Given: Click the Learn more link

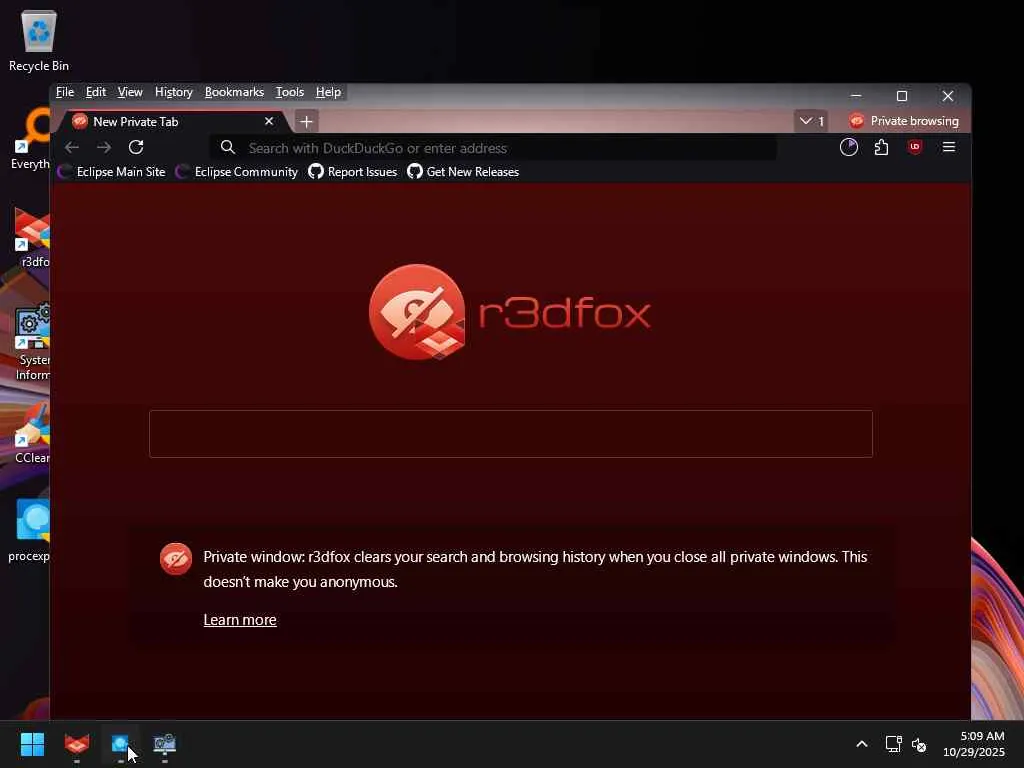Looking at the screenshot, I should [240, 620].
